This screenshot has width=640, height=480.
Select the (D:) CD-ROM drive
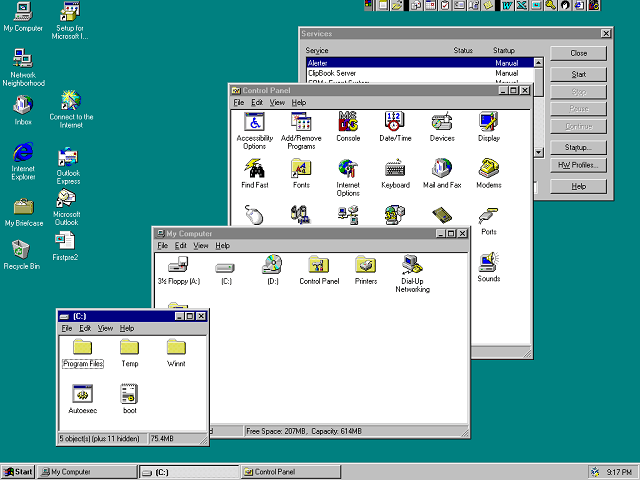tap(273, 270)
